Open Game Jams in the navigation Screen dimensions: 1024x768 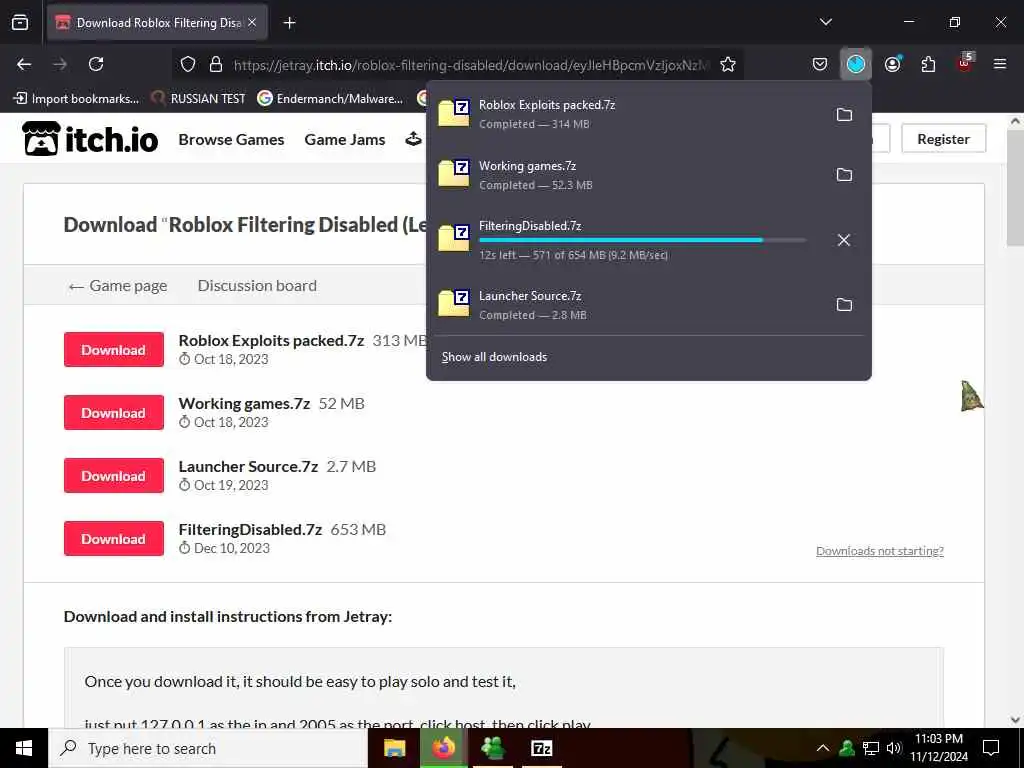(345, 139)
